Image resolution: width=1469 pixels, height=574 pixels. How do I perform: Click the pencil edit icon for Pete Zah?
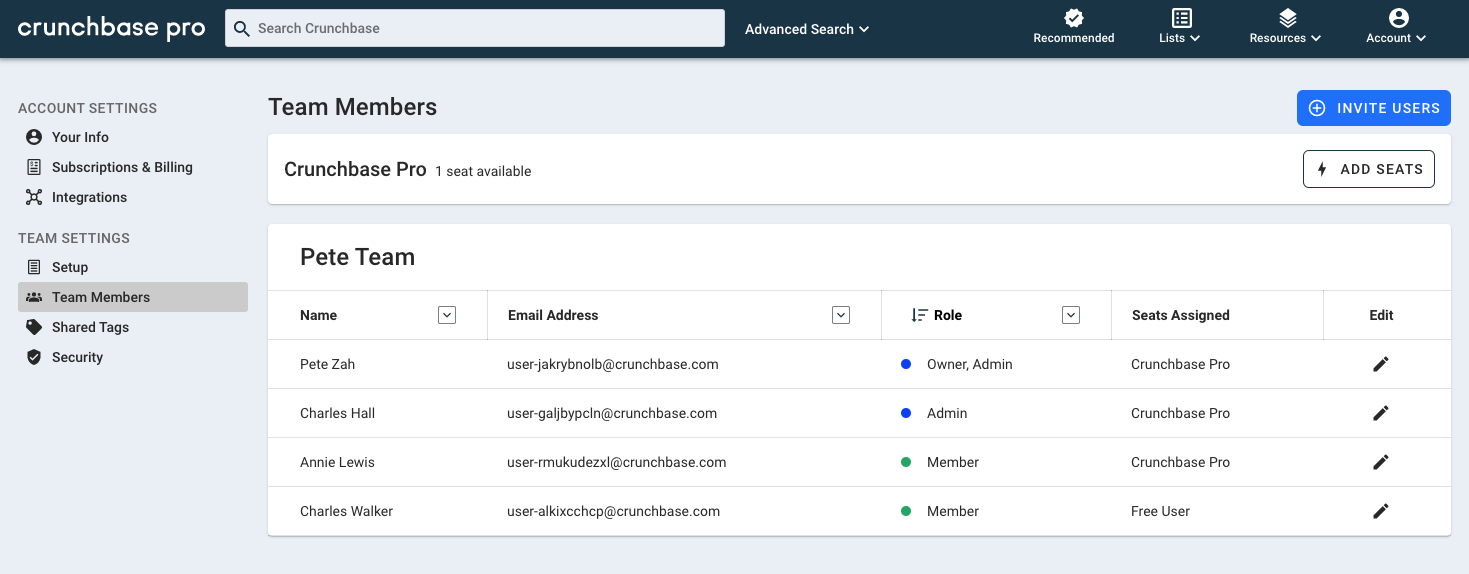[x=1381, y=364]
